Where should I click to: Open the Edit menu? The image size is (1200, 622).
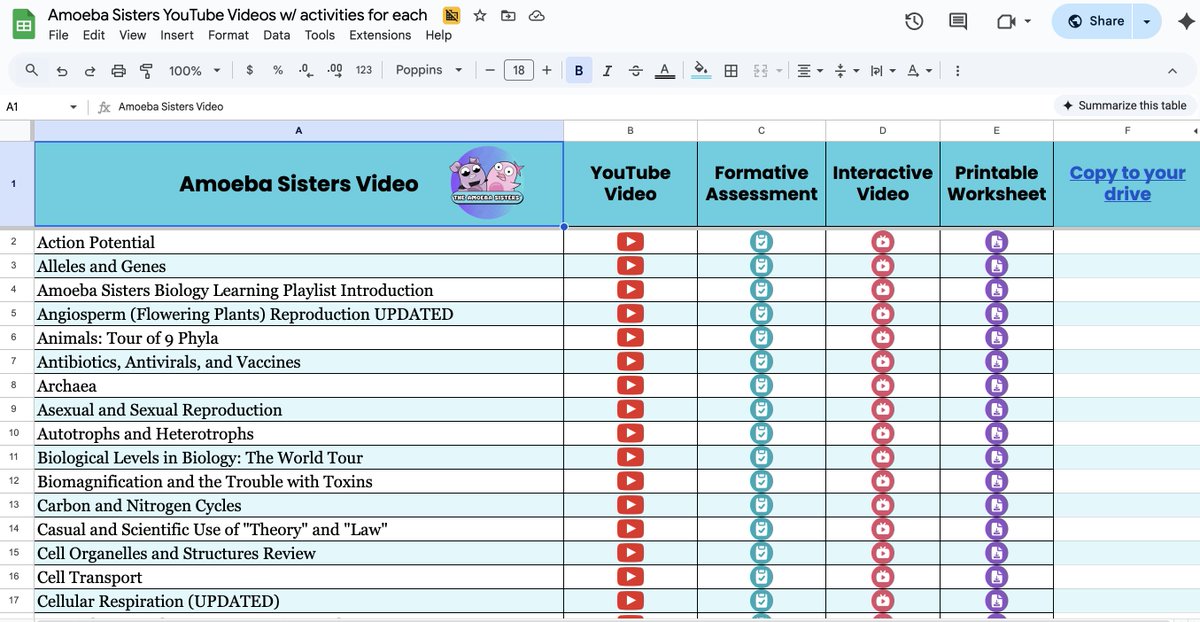[x=94, y=35]
